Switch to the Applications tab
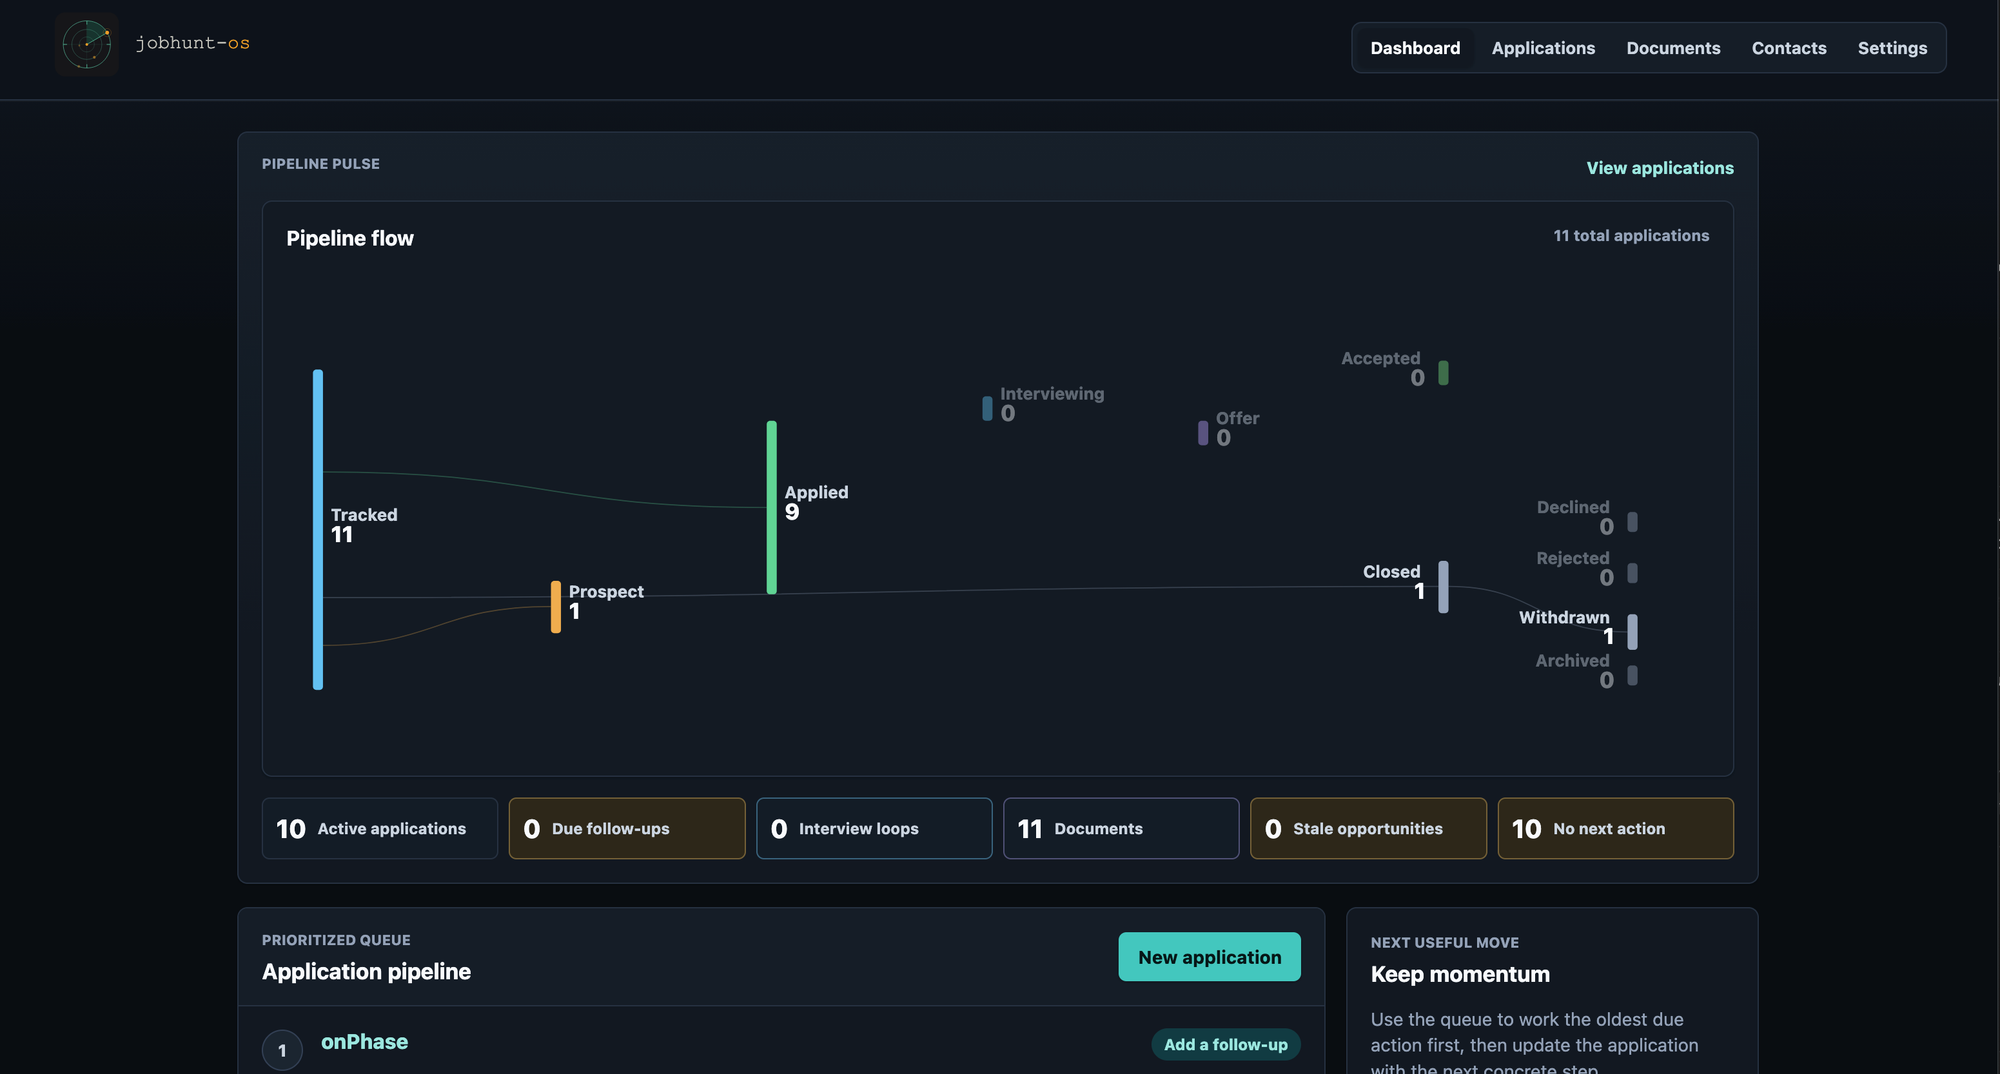This screenshot has width=2000, height=1074. pos(1543,48)
